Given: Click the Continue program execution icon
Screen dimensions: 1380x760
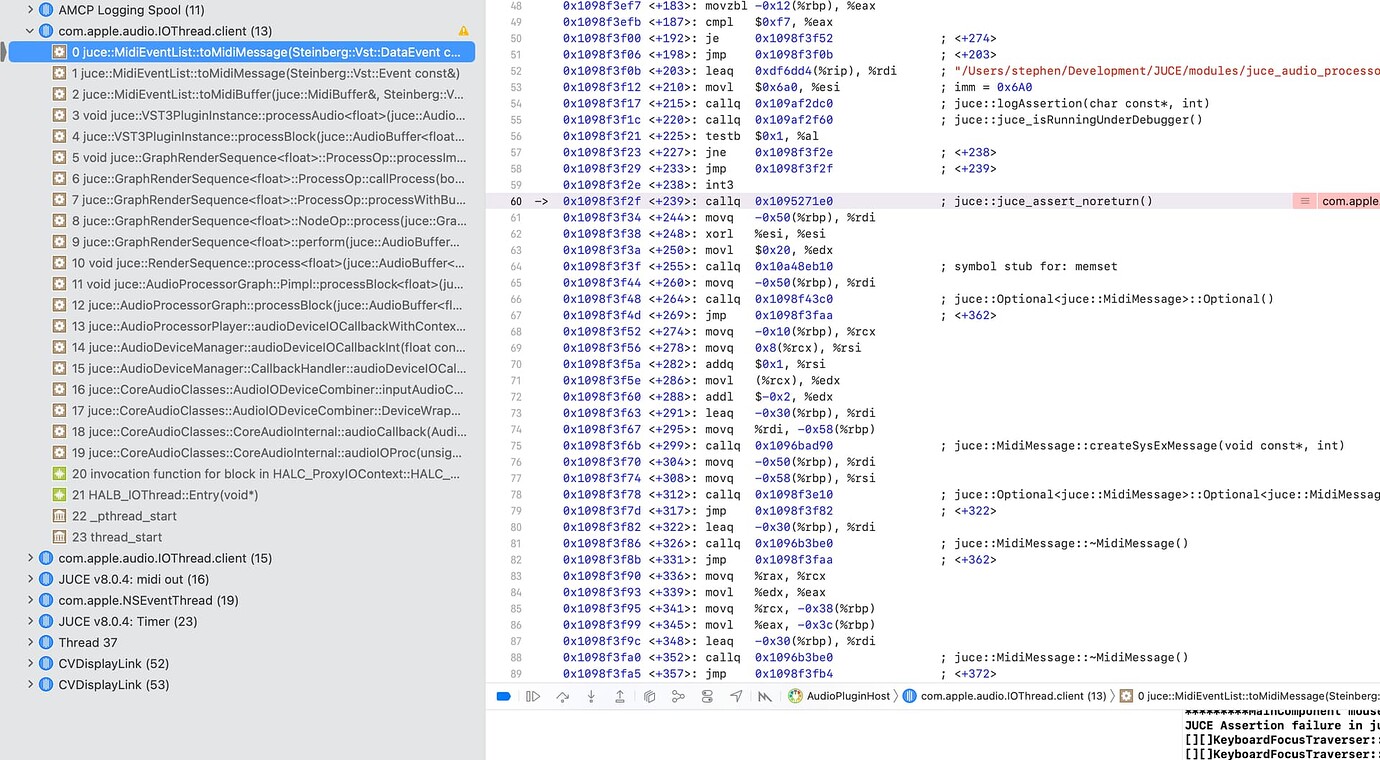Looking at the screenshot, I should pos(533,696).
